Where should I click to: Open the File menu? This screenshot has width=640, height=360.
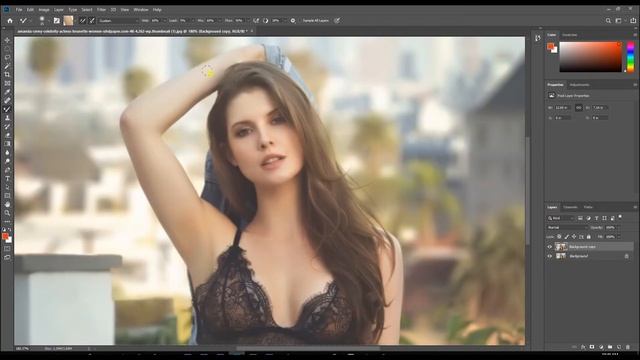point(19,9)
